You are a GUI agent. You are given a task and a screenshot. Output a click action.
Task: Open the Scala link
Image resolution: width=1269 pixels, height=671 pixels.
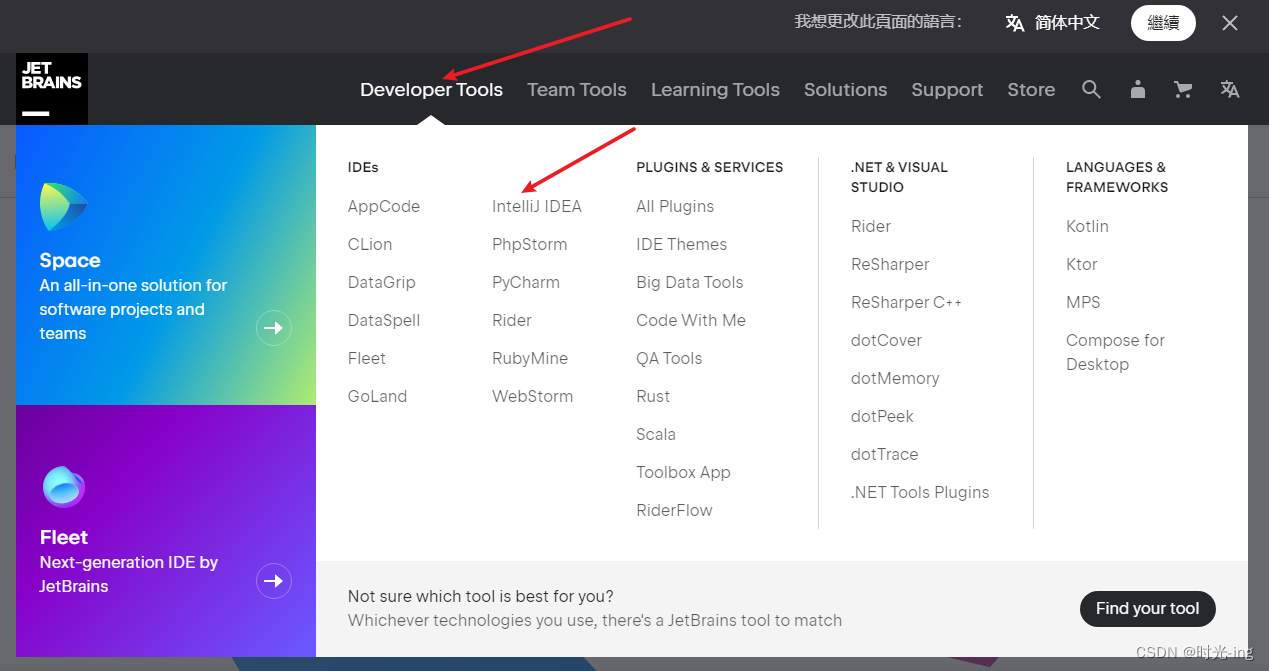click(x=656, y=434)
